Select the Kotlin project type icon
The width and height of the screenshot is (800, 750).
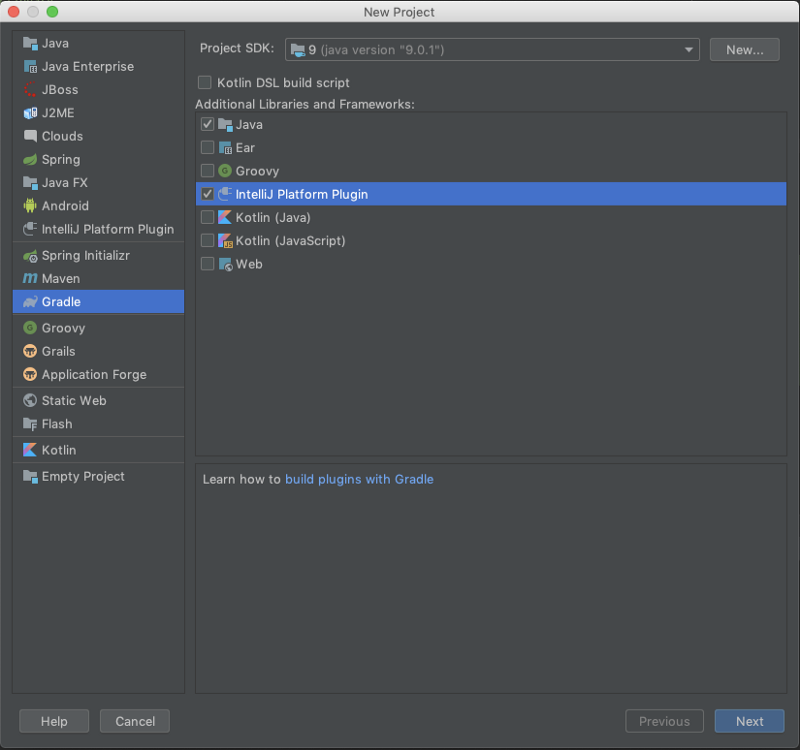click(x=32, y=450)
